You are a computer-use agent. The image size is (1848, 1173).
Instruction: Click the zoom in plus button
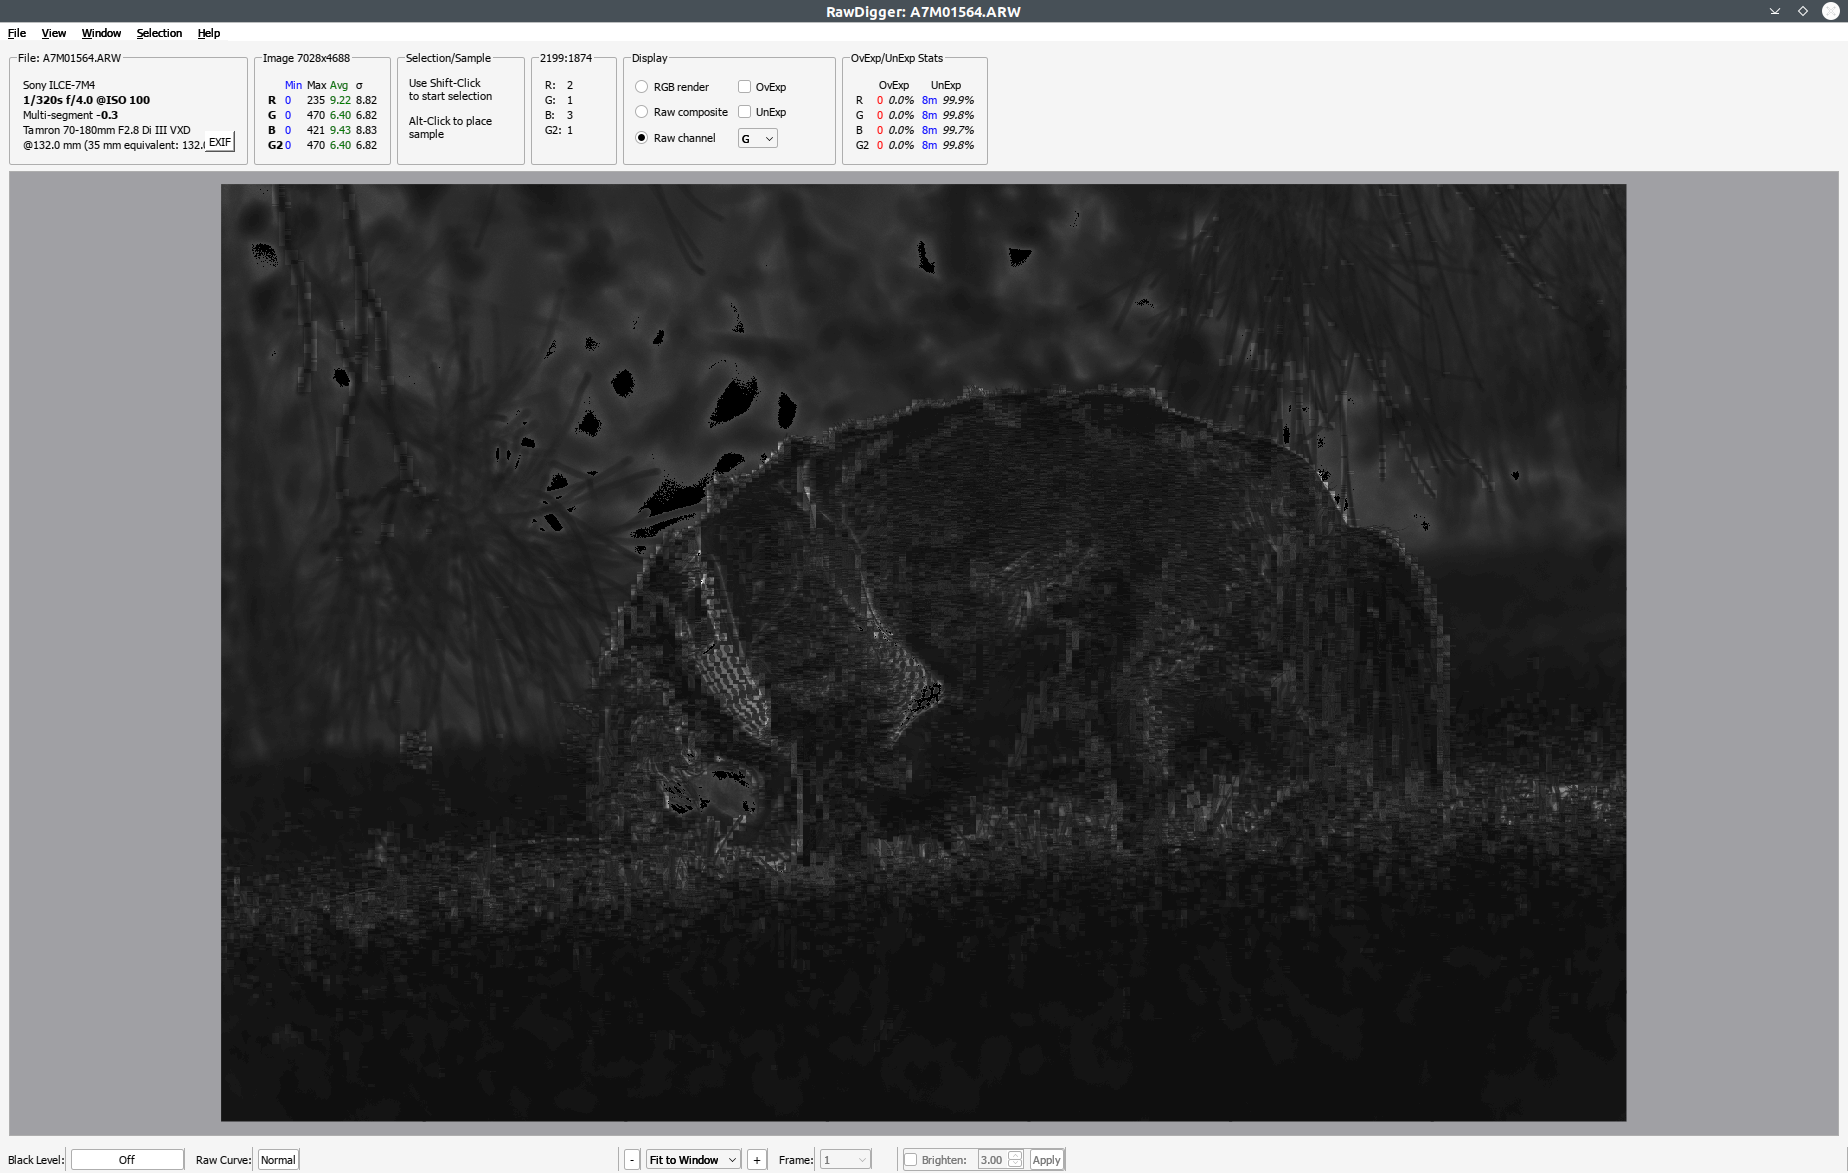(757, 1160)
